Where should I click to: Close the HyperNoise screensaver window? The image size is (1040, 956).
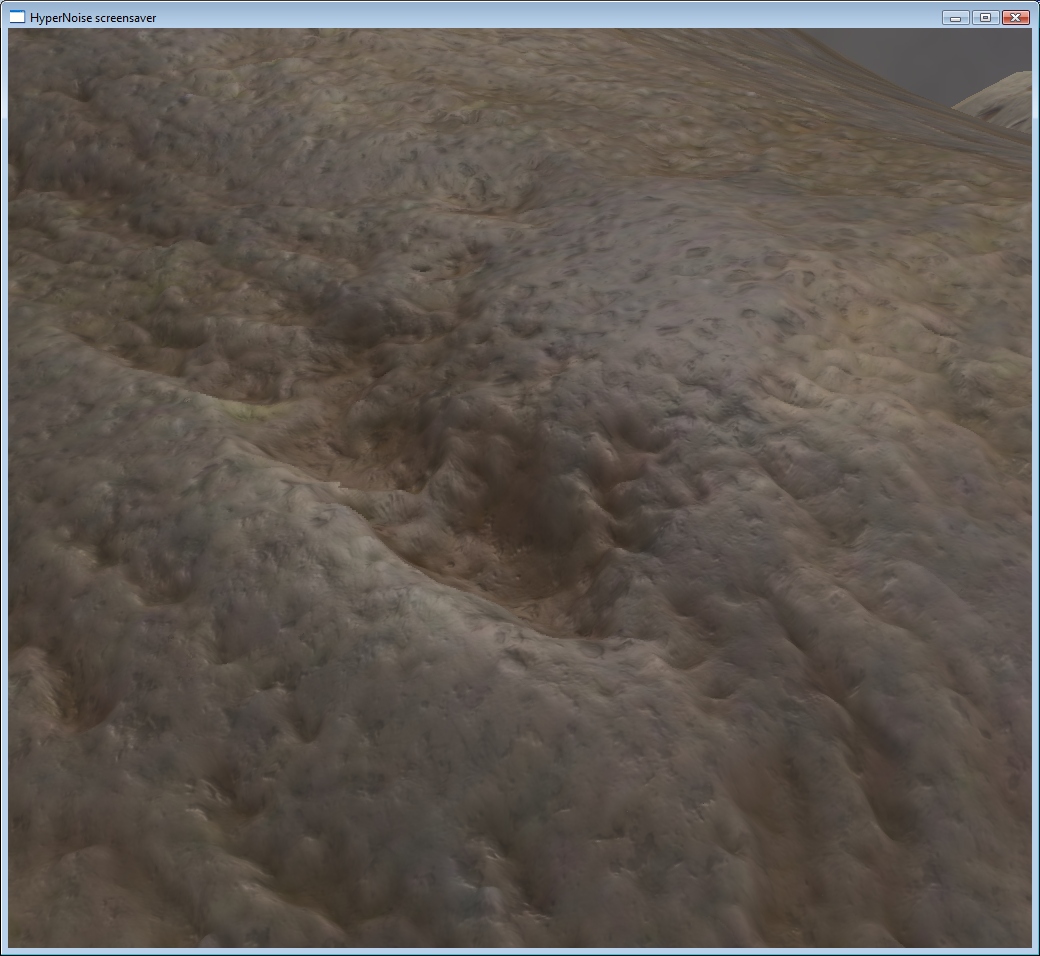click(1015, 17)
